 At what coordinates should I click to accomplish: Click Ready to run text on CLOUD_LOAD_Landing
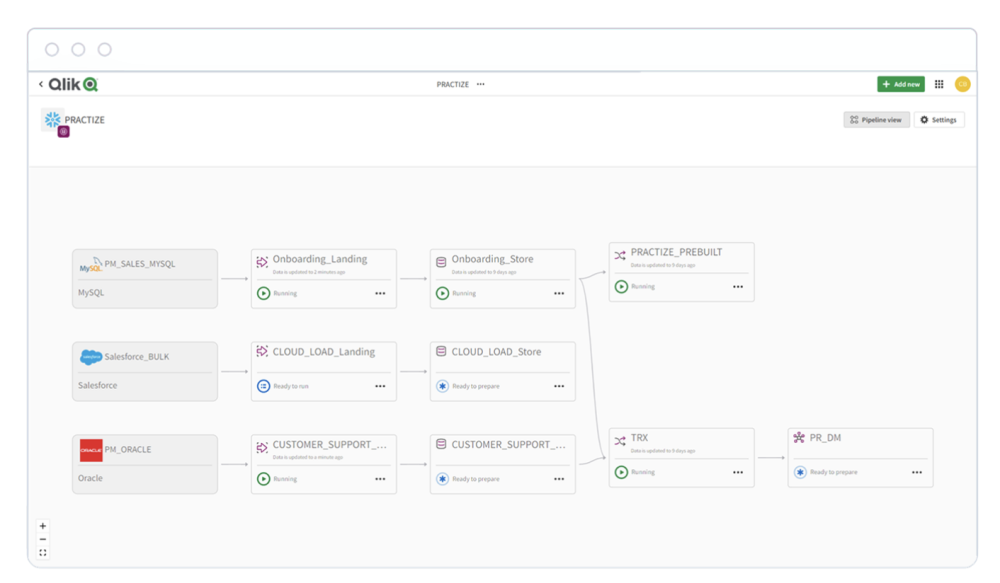click(291, 386)
